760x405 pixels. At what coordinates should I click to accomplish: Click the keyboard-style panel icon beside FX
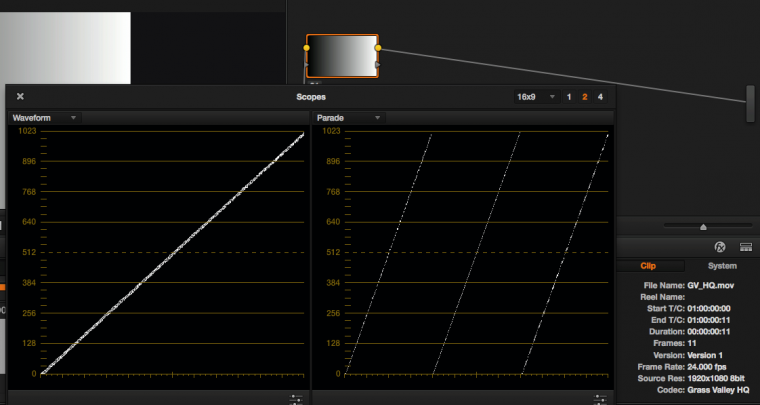click(745, 246)
